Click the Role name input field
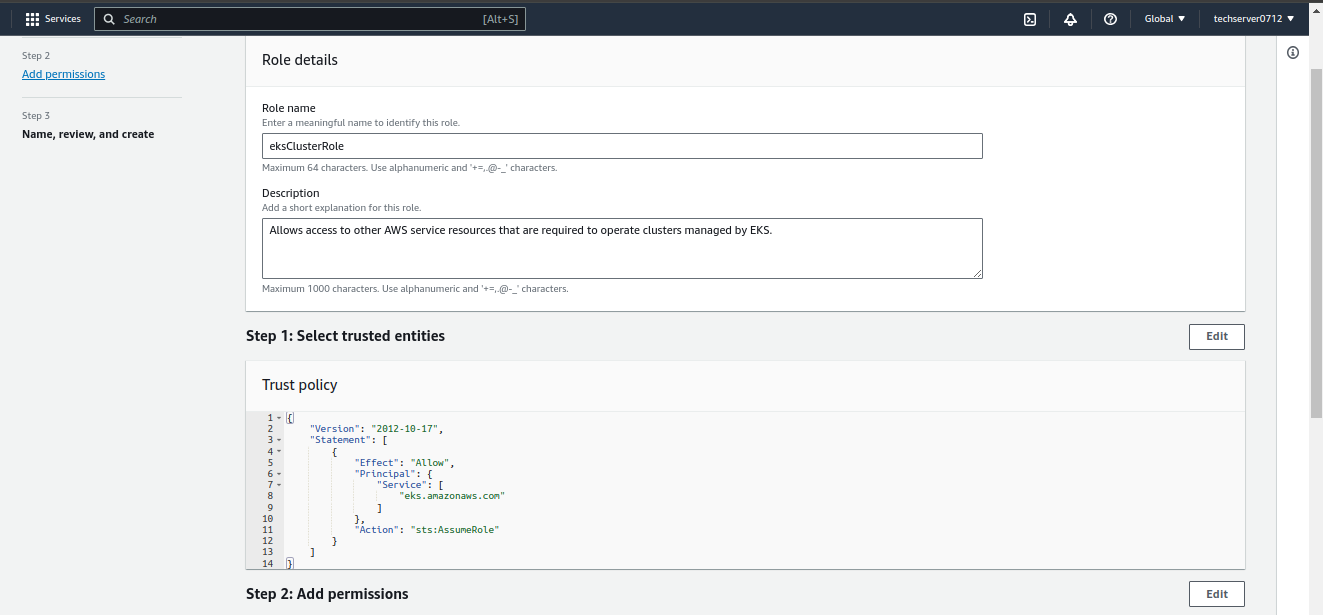The image size is (1323, 615). 622,146
